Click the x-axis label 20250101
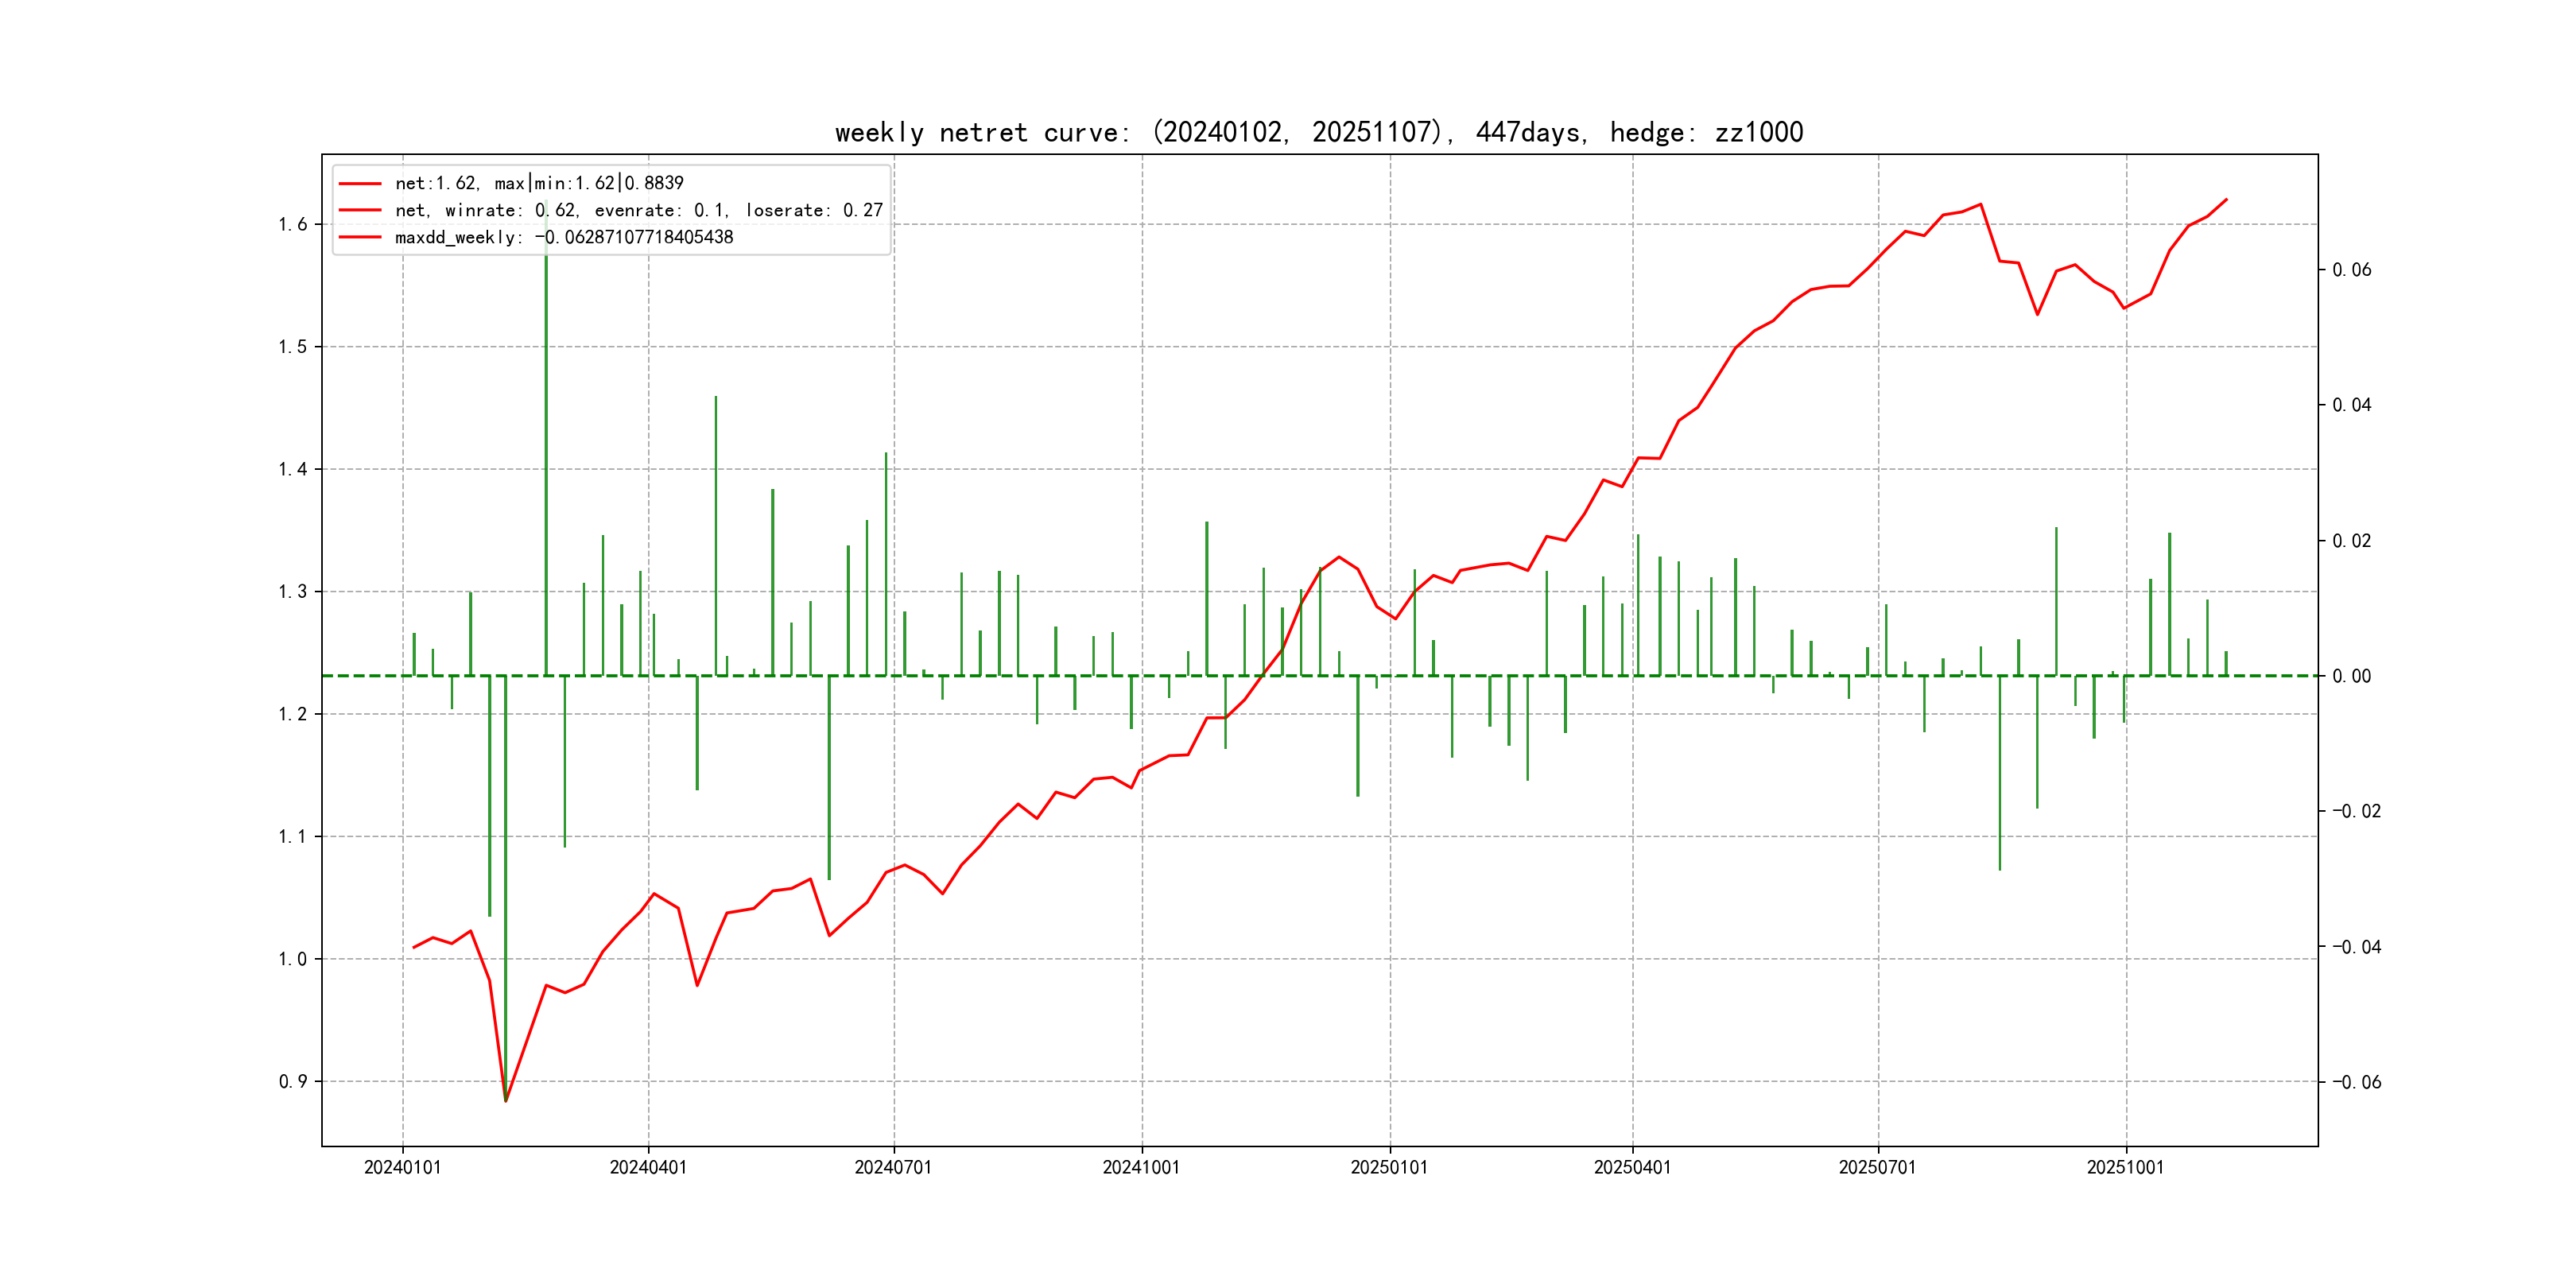The height and width of the screenshot is (1288, 2576). coord(1389,1167)
